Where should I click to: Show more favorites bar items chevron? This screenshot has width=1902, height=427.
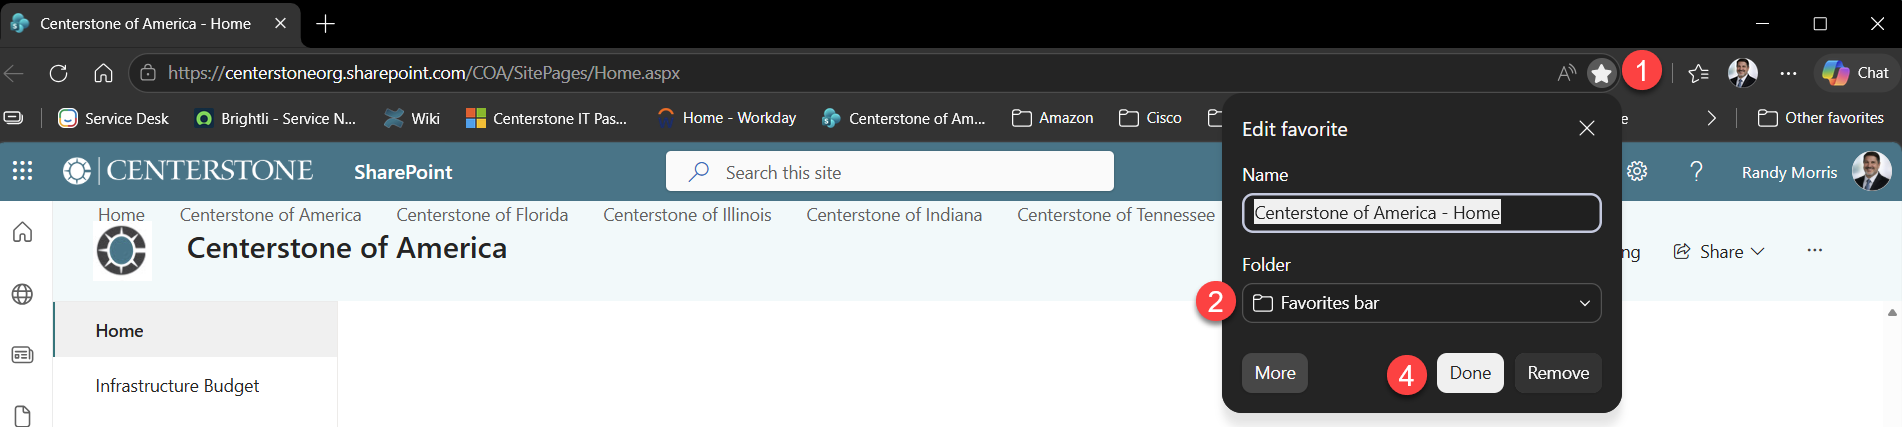pos(1711,118)
